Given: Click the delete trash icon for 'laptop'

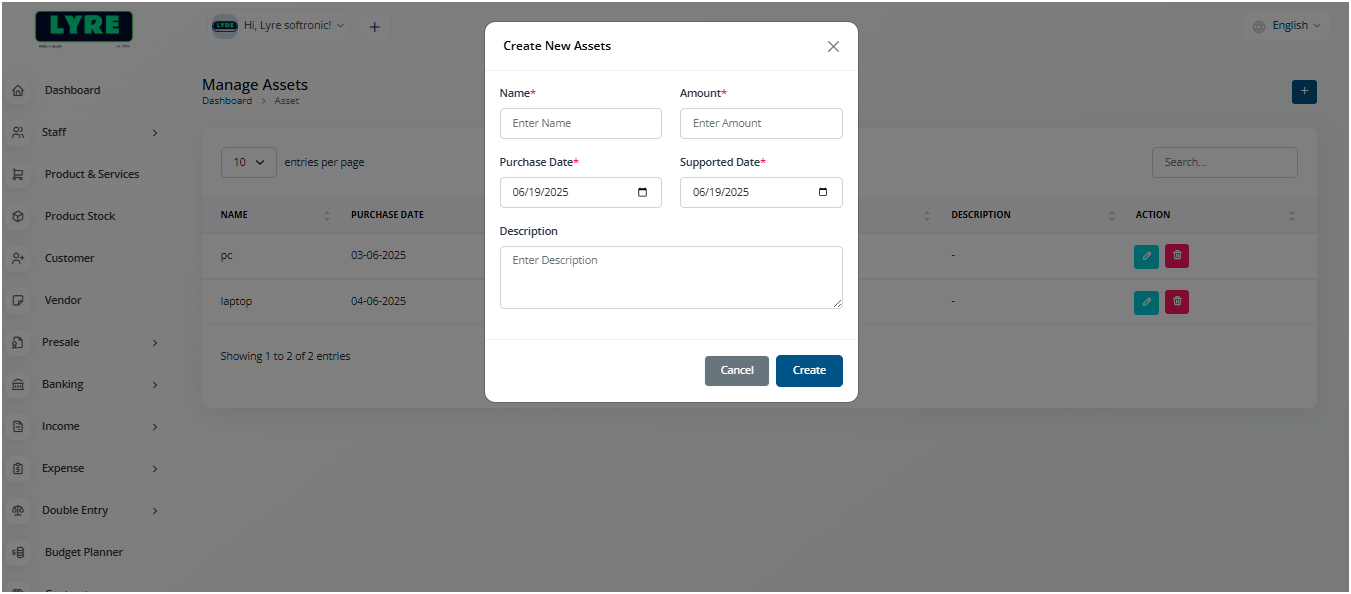Looking at the screenshot, I should click(1176, 302).
